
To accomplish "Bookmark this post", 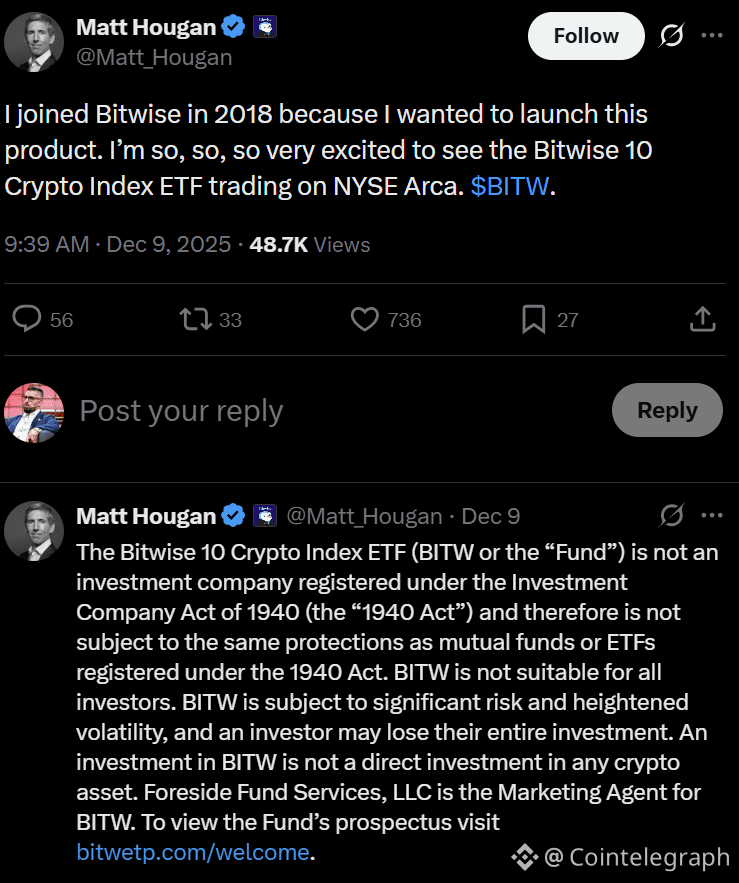I will pyautogui.click(x=533, y=320).
